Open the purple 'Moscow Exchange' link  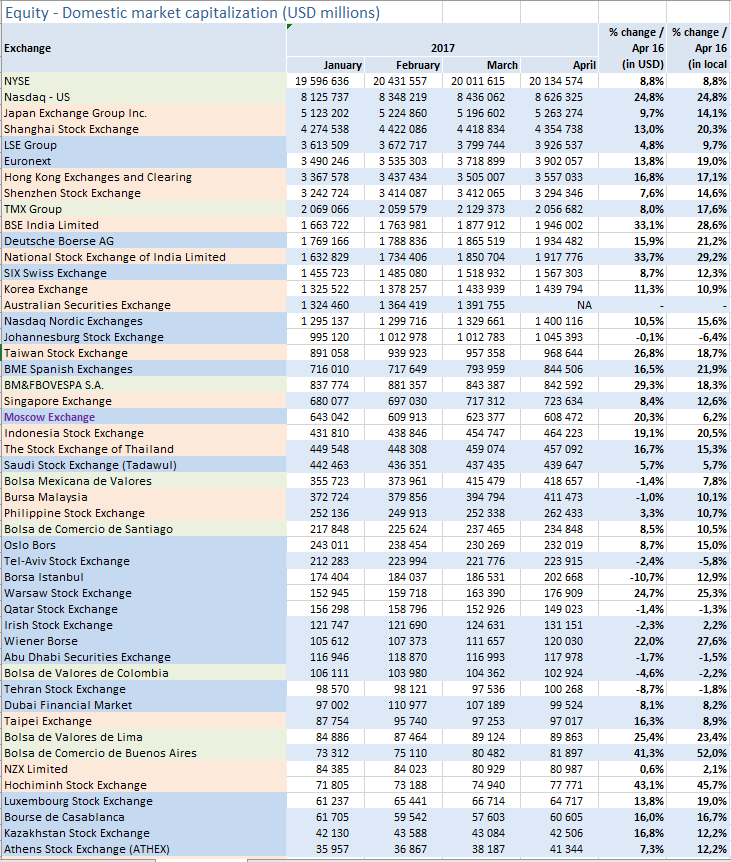[49, 417]
